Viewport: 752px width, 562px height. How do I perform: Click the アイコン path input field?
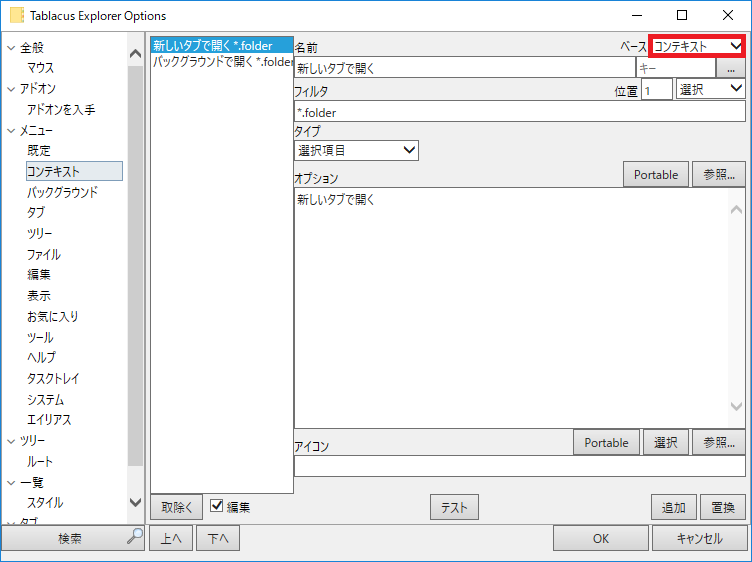click(x=520, y=466)
